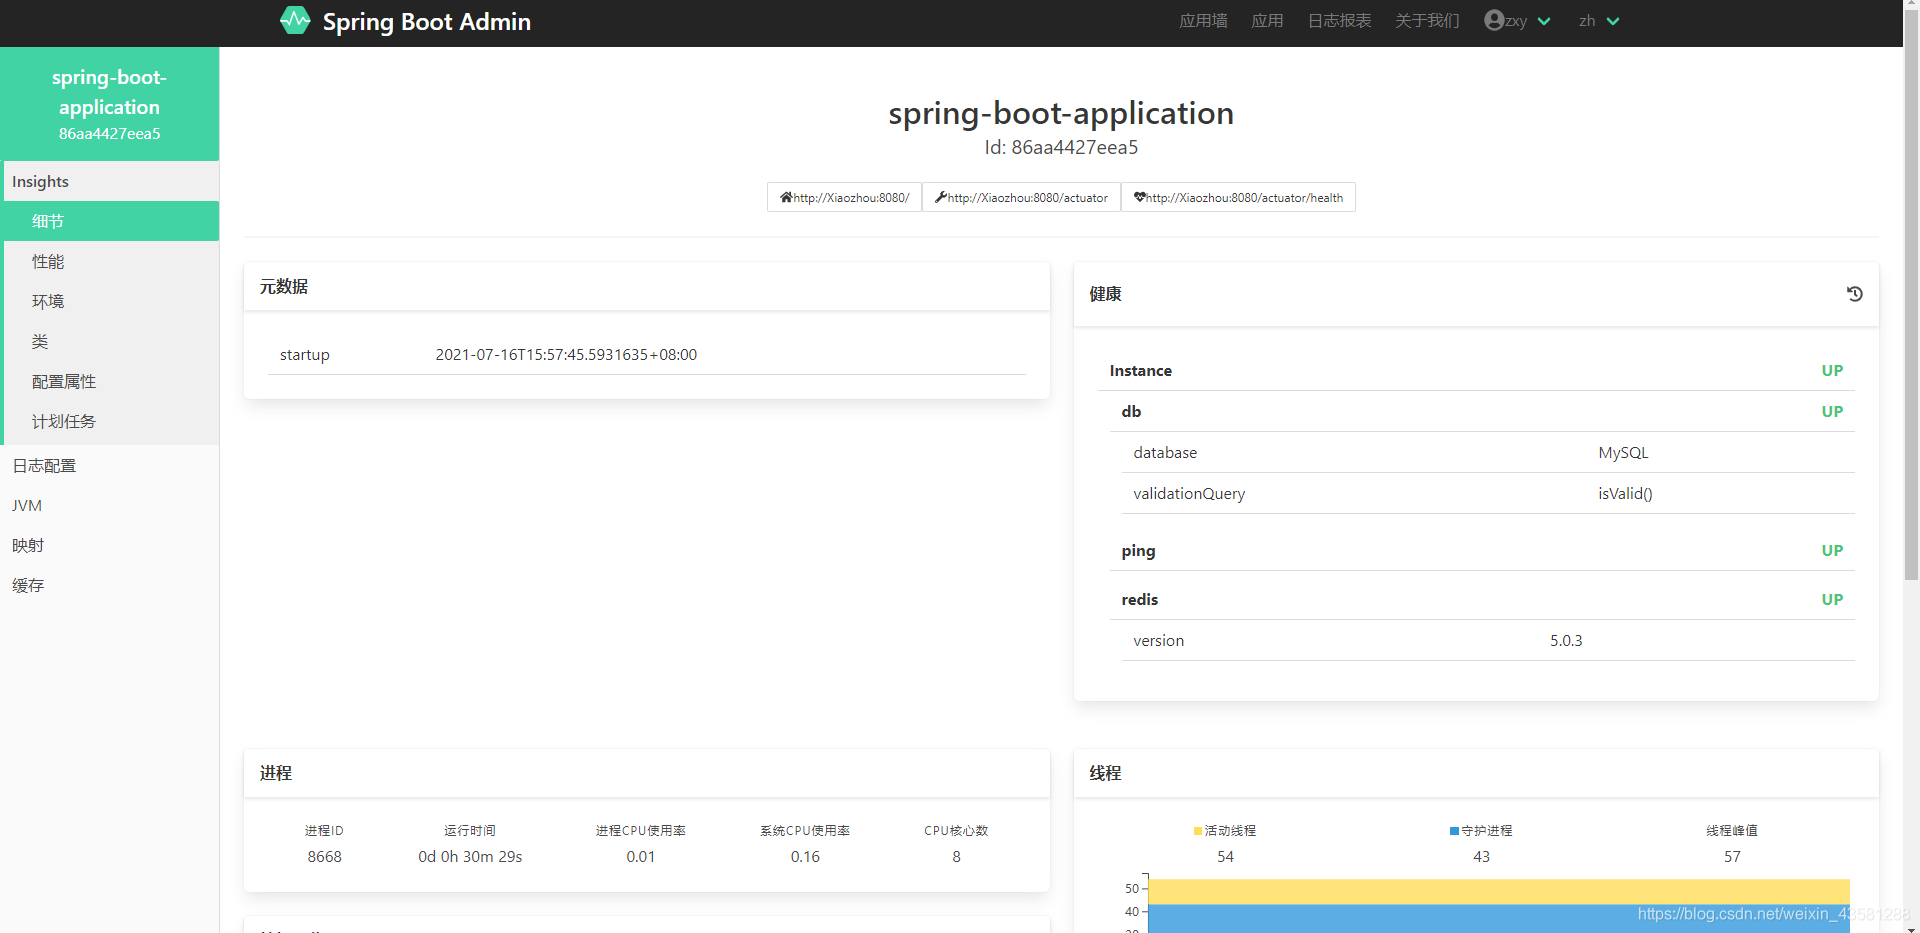Click the zxy user avatar icon
Screen dimensions: 1920x933
click(1494, 20)
